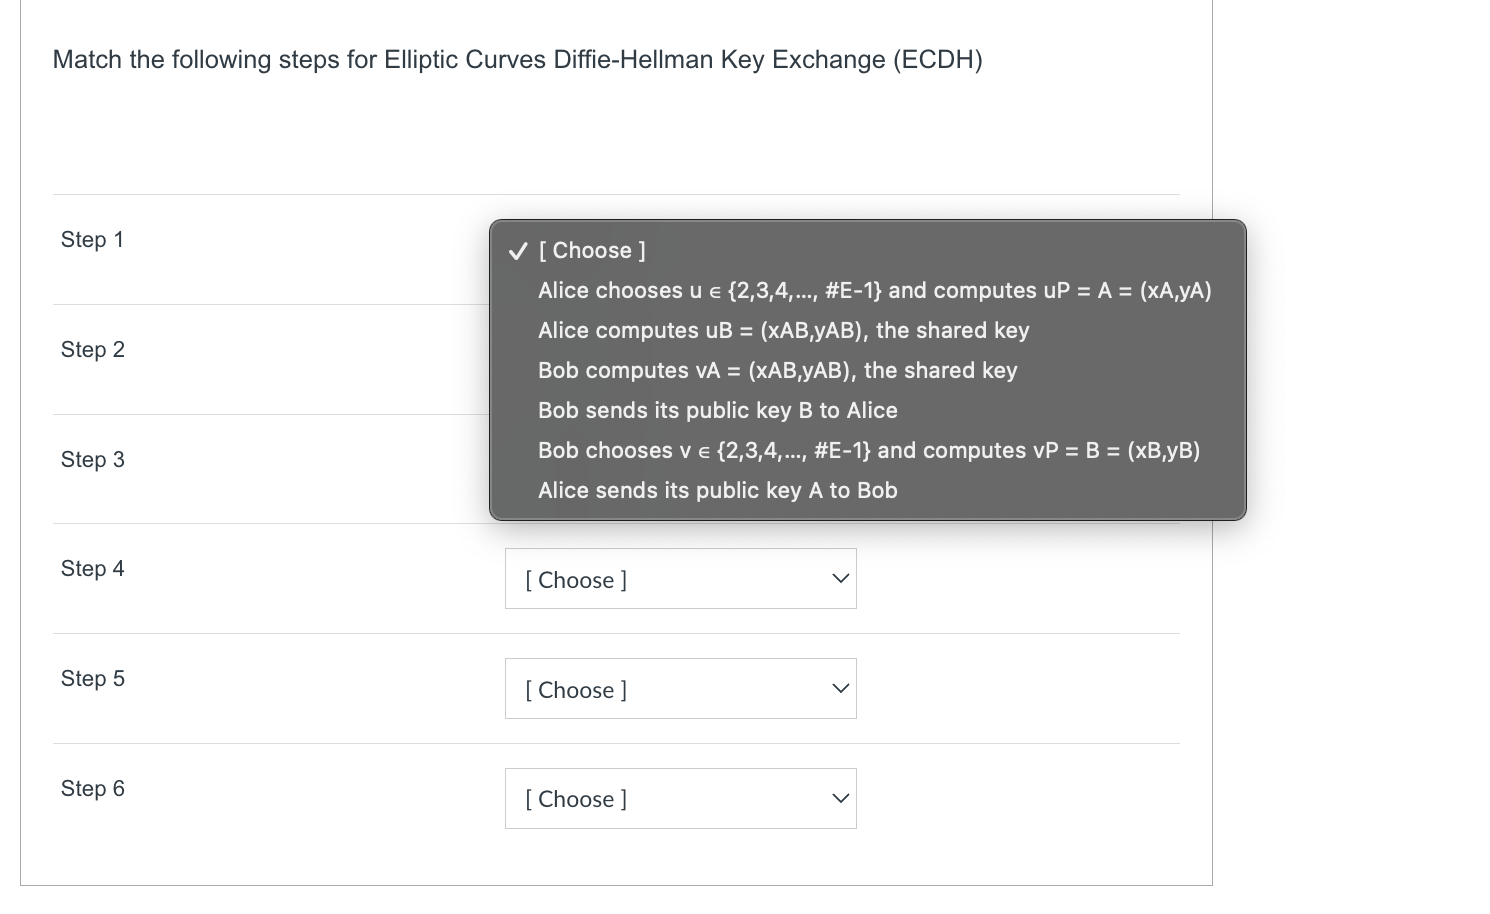The width and height of the screenshot is (1490, 914).
Task: Click the checkmark icon beside [ Choose ]
Action: 517,250
